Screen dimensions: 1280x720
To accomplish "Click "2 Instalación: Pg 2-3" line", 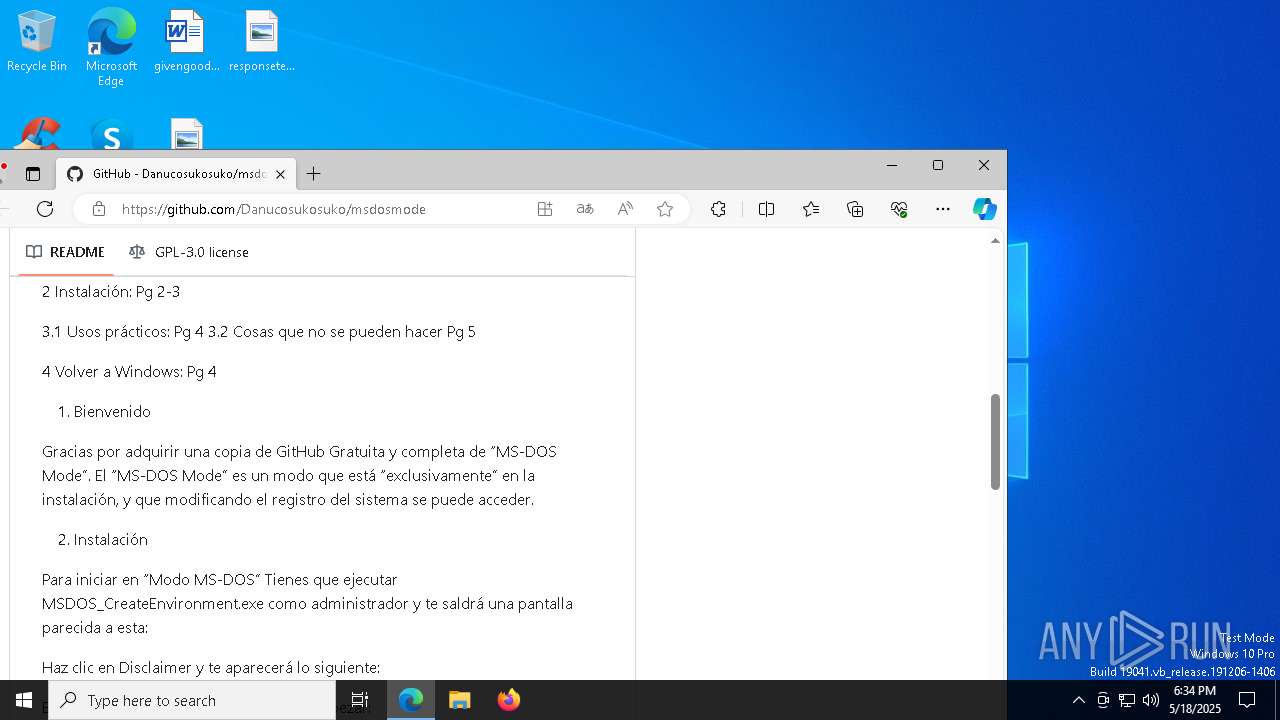I will pyautogui.click(x=111, y=292).
